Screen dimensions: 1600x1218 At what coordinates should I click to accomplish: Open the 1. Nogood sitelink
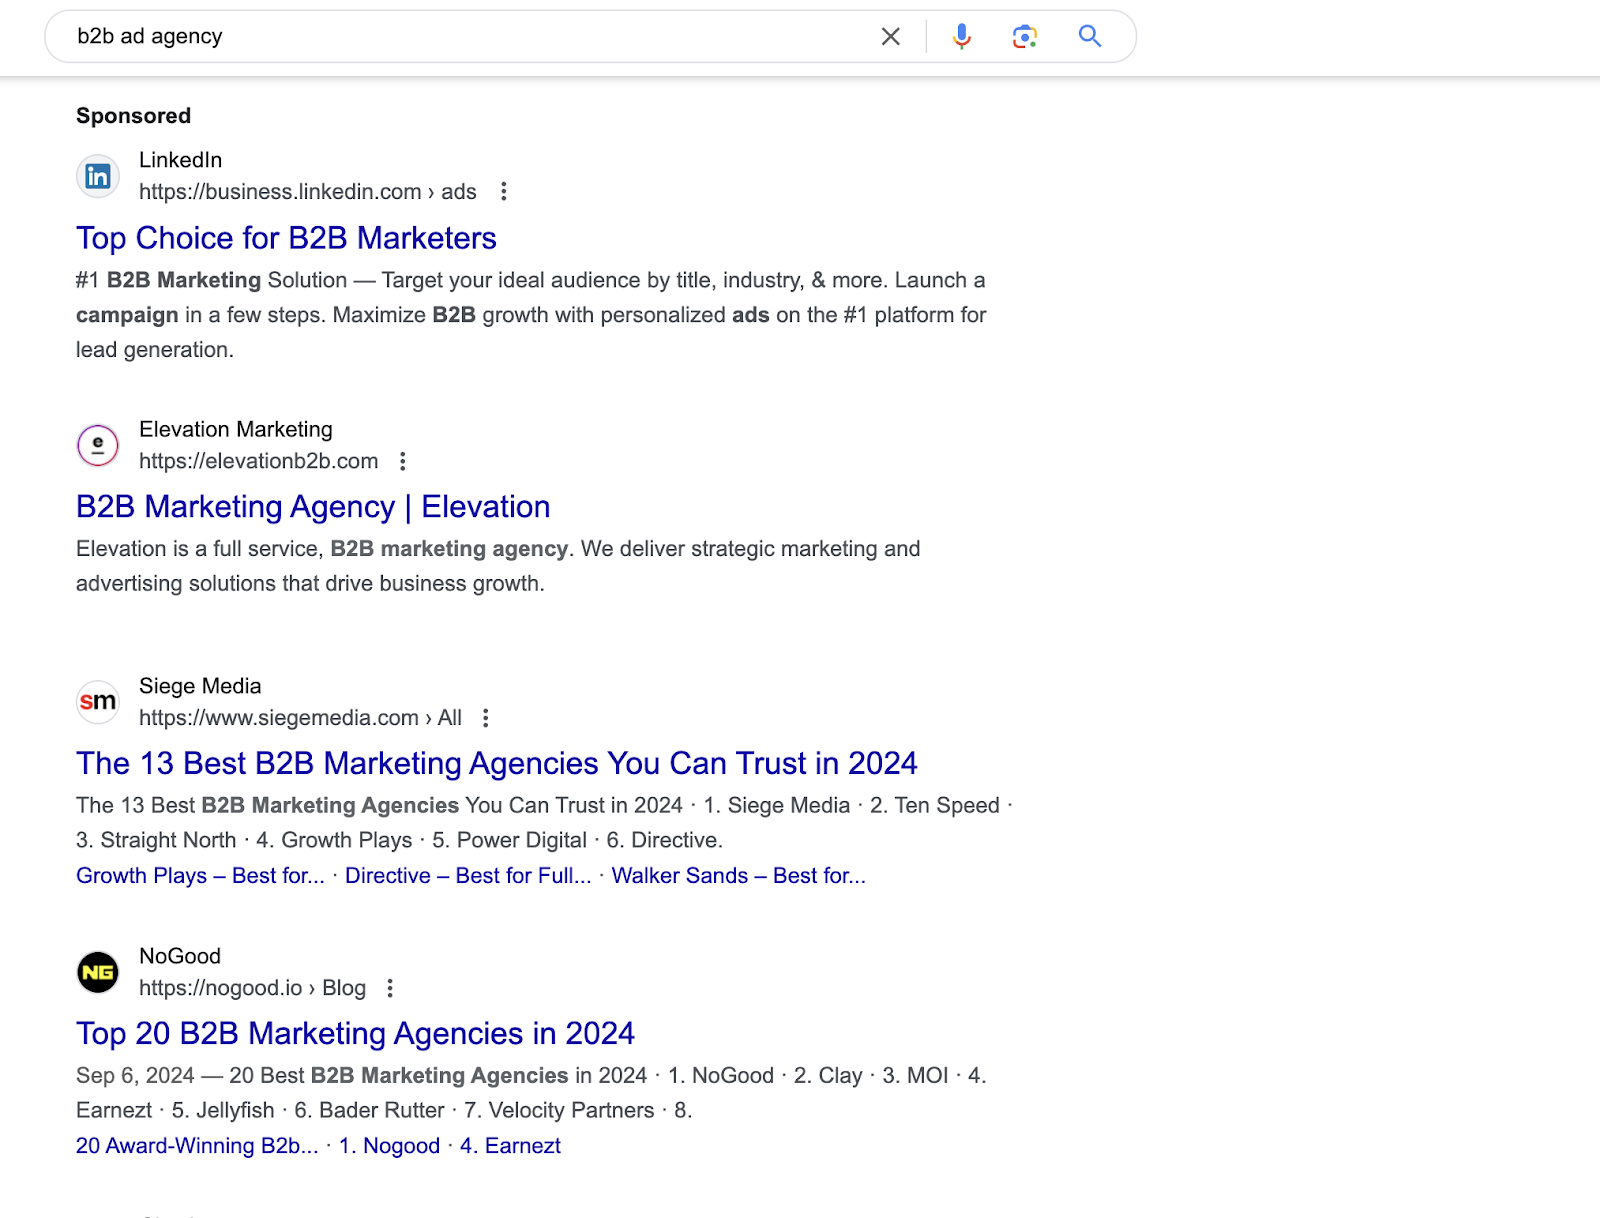[x=389, y=1146]
